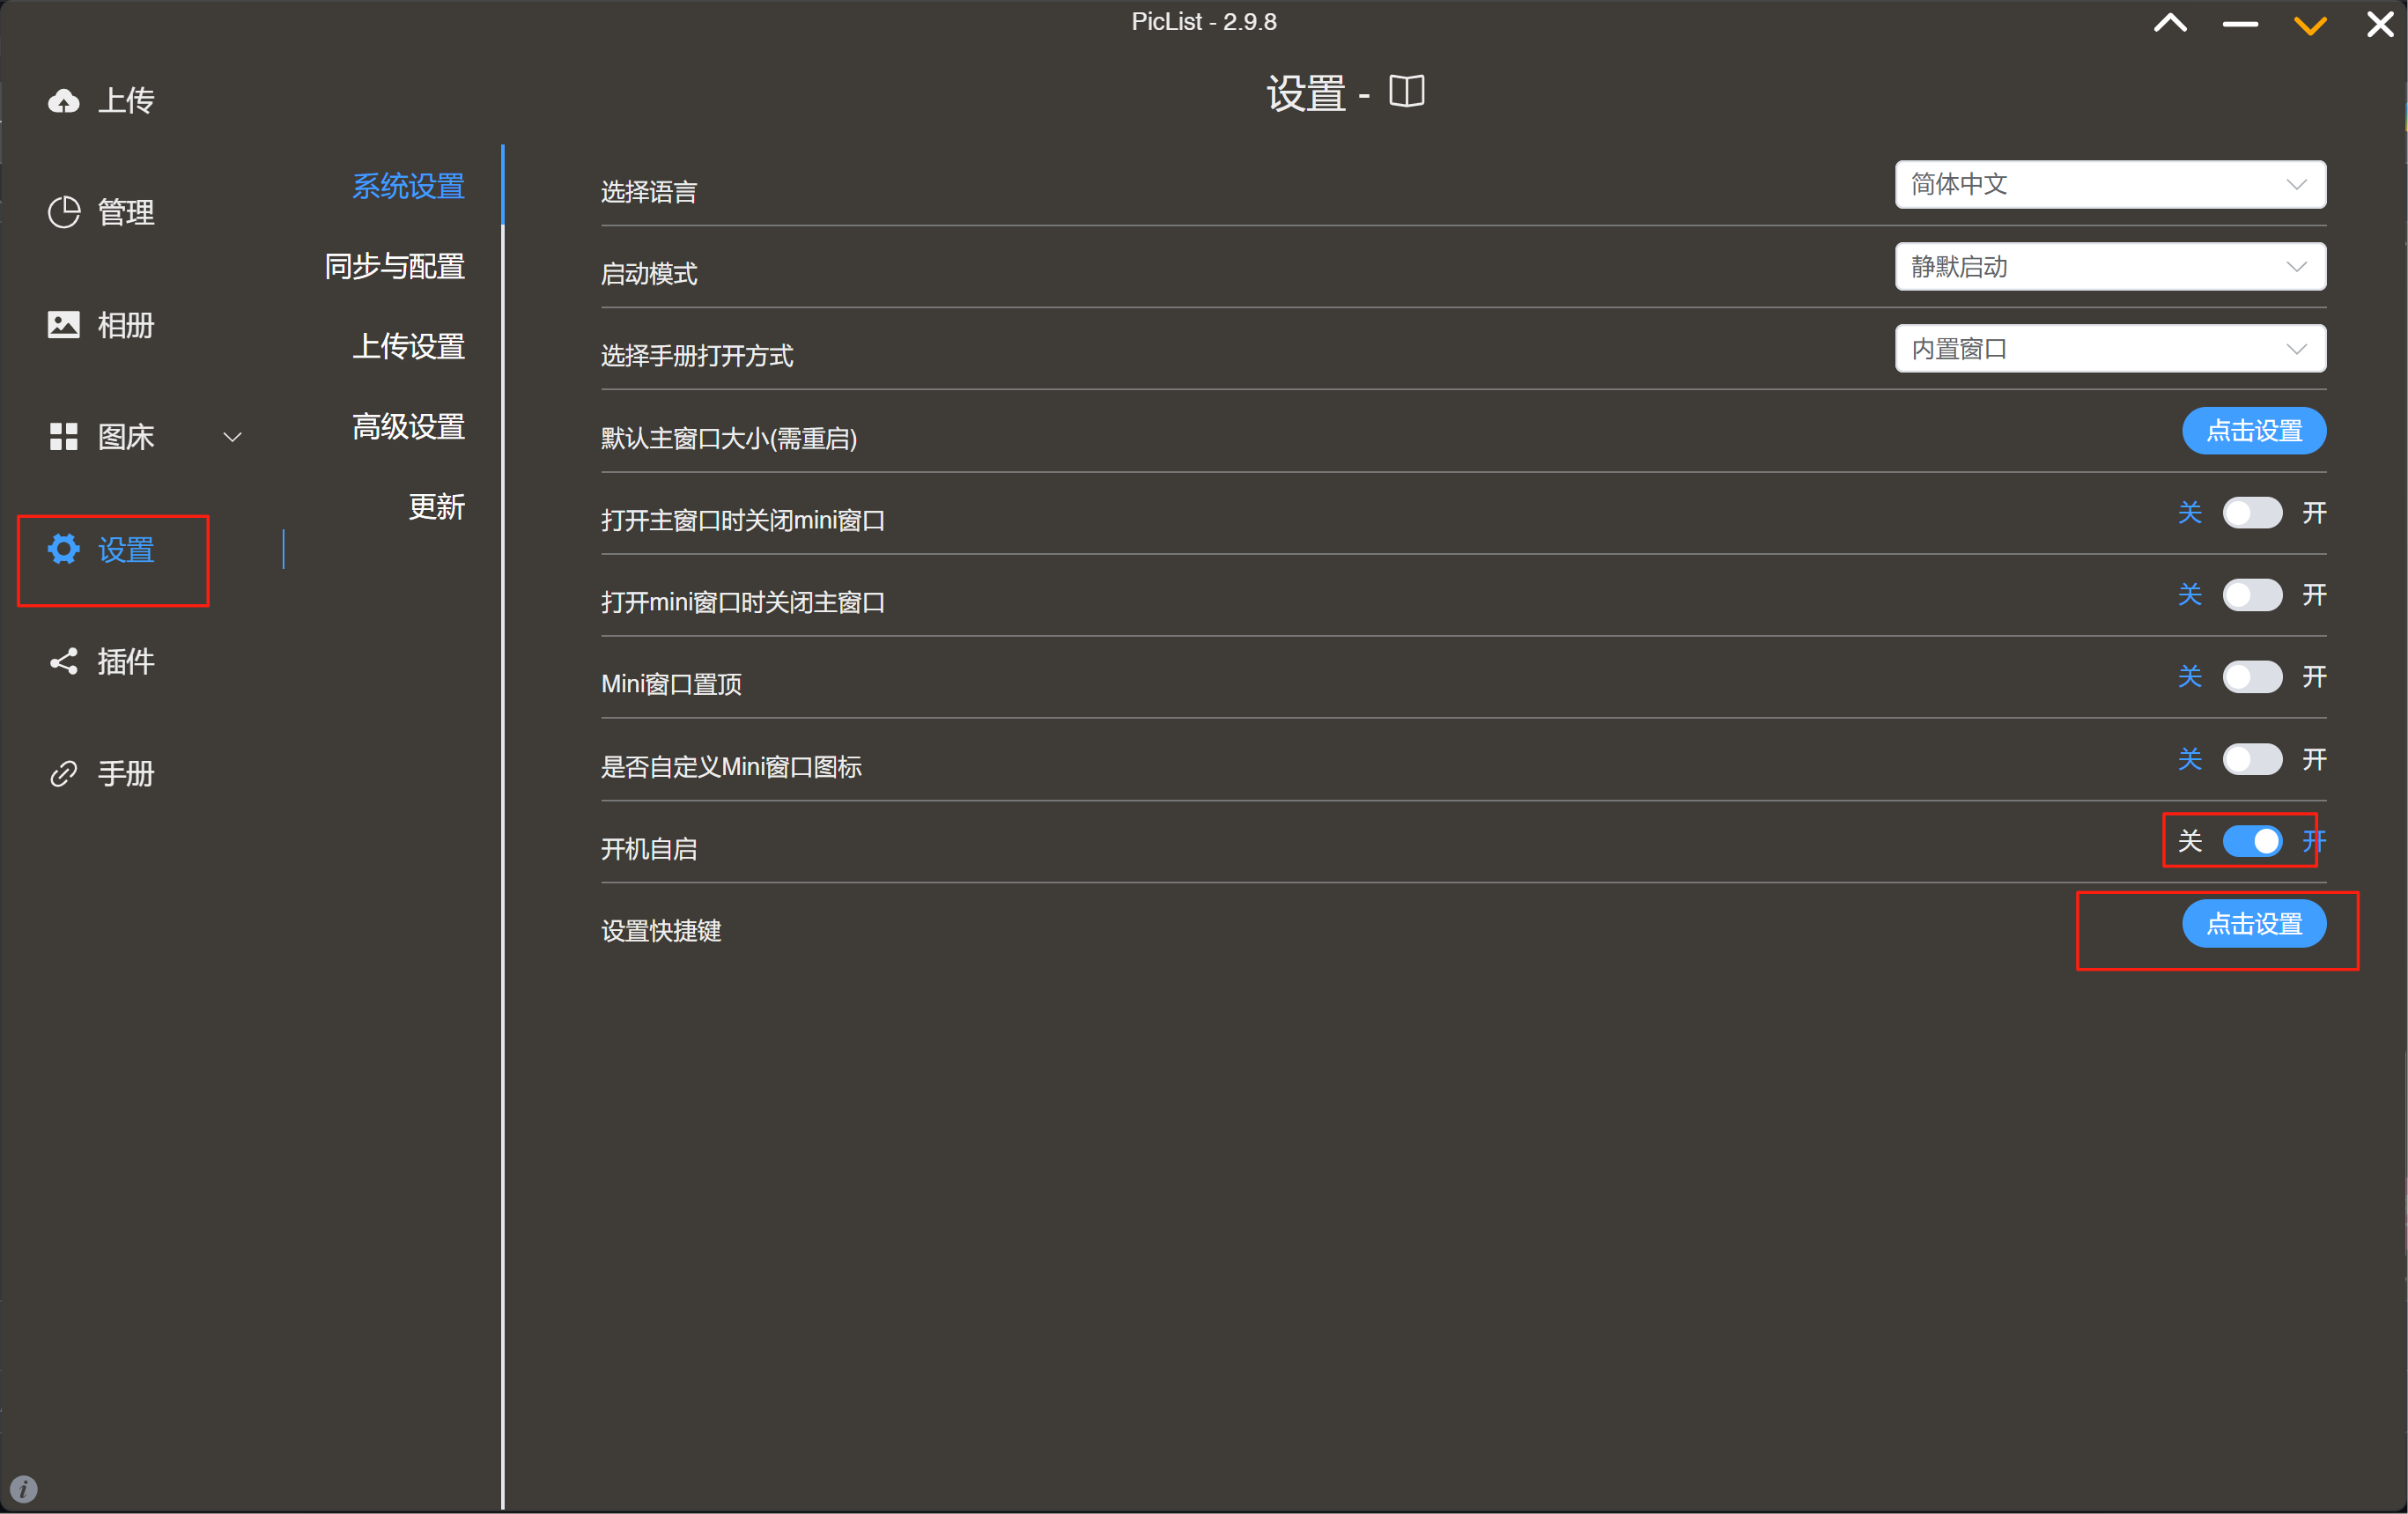The height and width of the screenshot is (1514, 2408).
Task: Click the info icon at bottom left
Action: tap(23, 1489)
